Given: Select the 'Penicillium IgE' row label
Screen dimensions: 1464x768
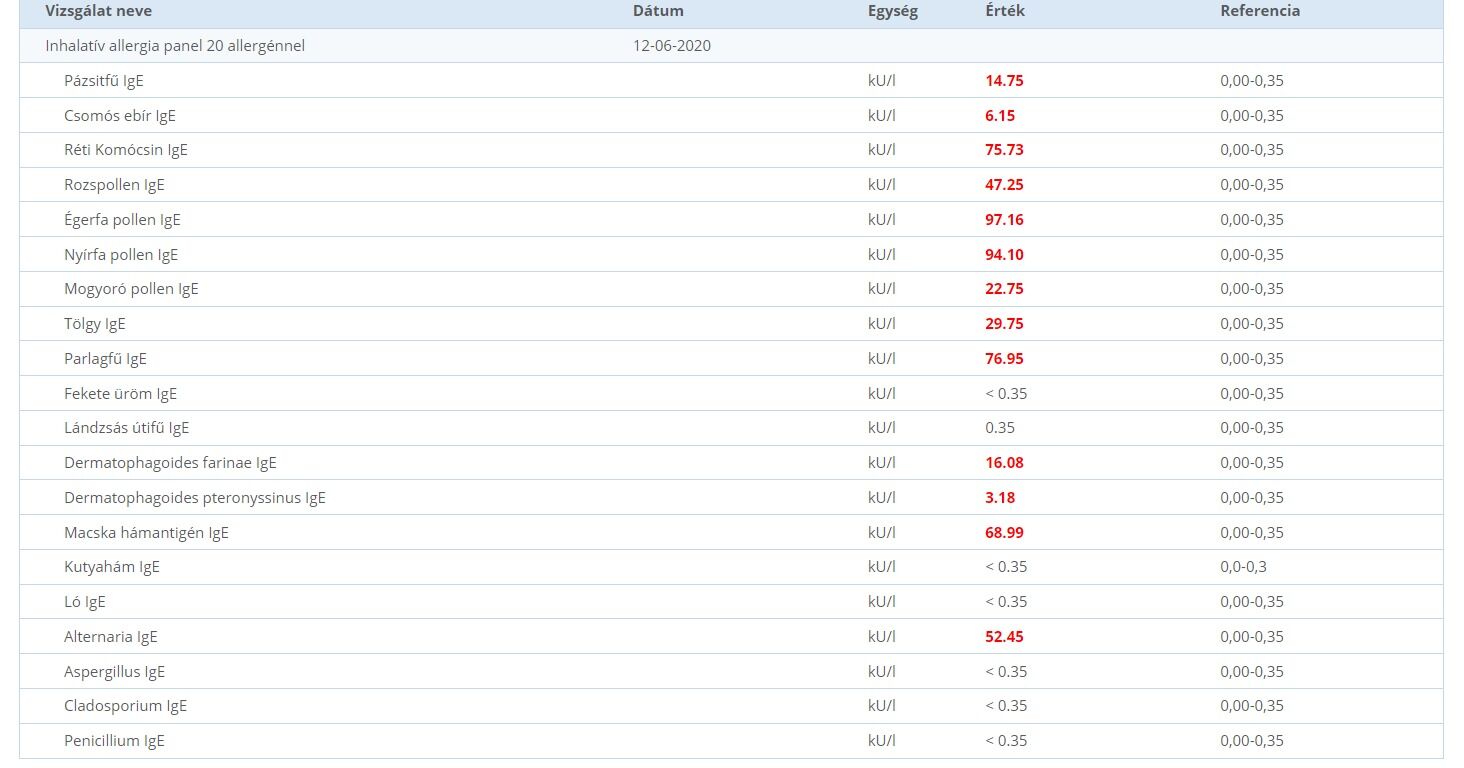Looking at the screenshot, I should [x=114, y=741].
